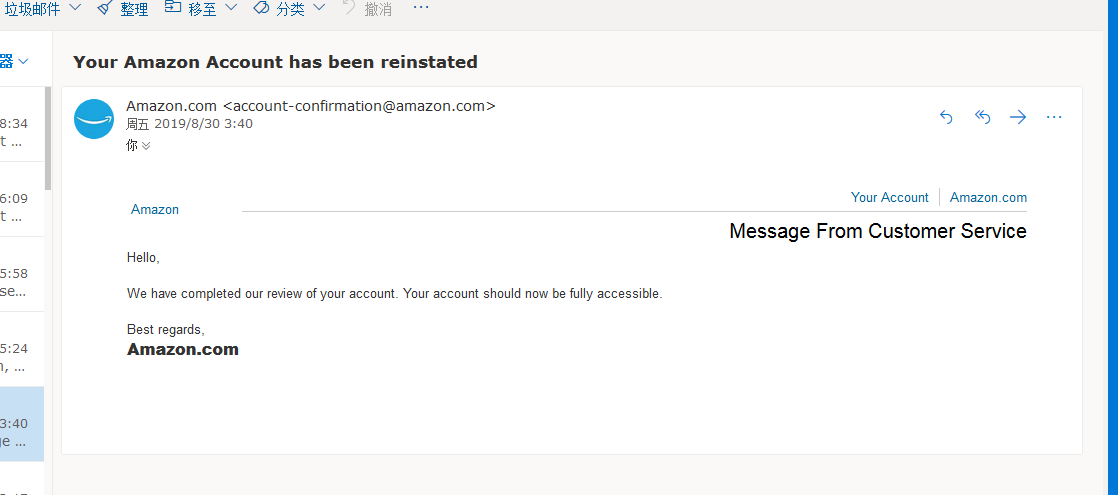1118x495 pixels.
Task: Click the Reply All arrow icon
Action: [983, 117]
